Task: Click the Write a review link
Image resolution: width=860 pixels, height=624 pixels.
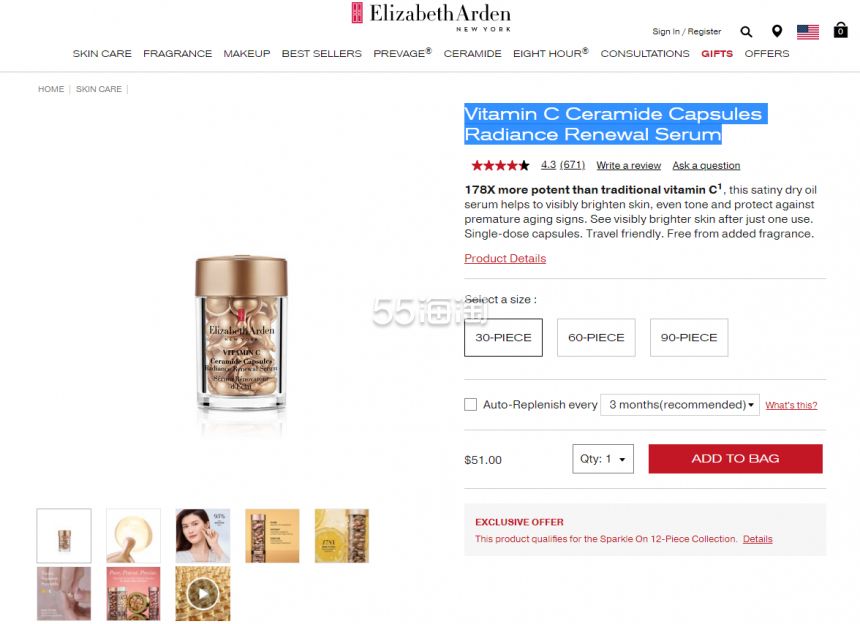Action: [629, 165]
